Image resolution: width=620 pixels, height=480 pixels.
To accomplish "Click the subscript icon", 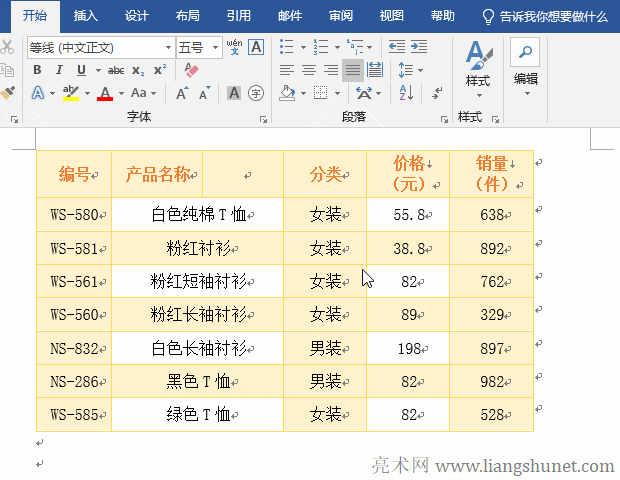I will (x=138, y=70).
